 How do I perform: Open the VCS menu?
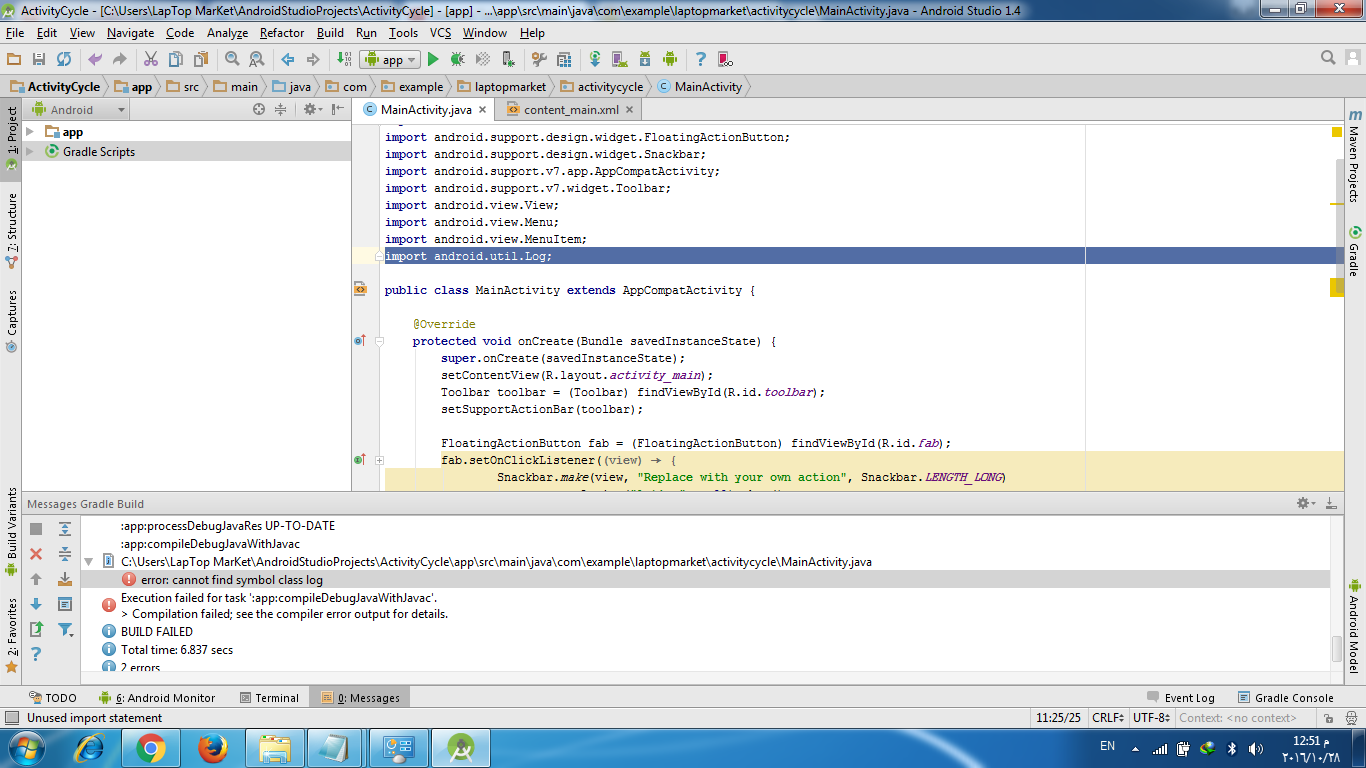tap(440, 33)
